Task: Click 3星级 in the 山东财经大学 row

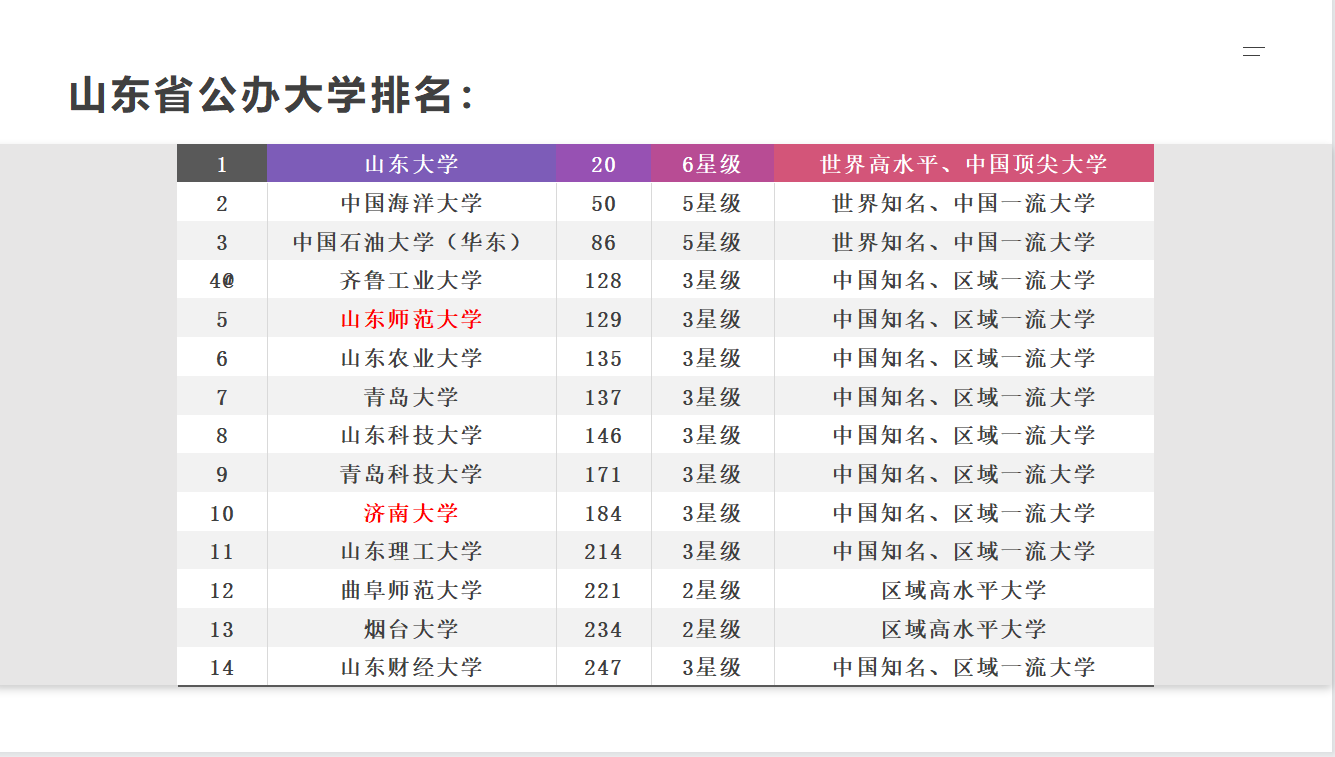Action: [x=712, y=667]
